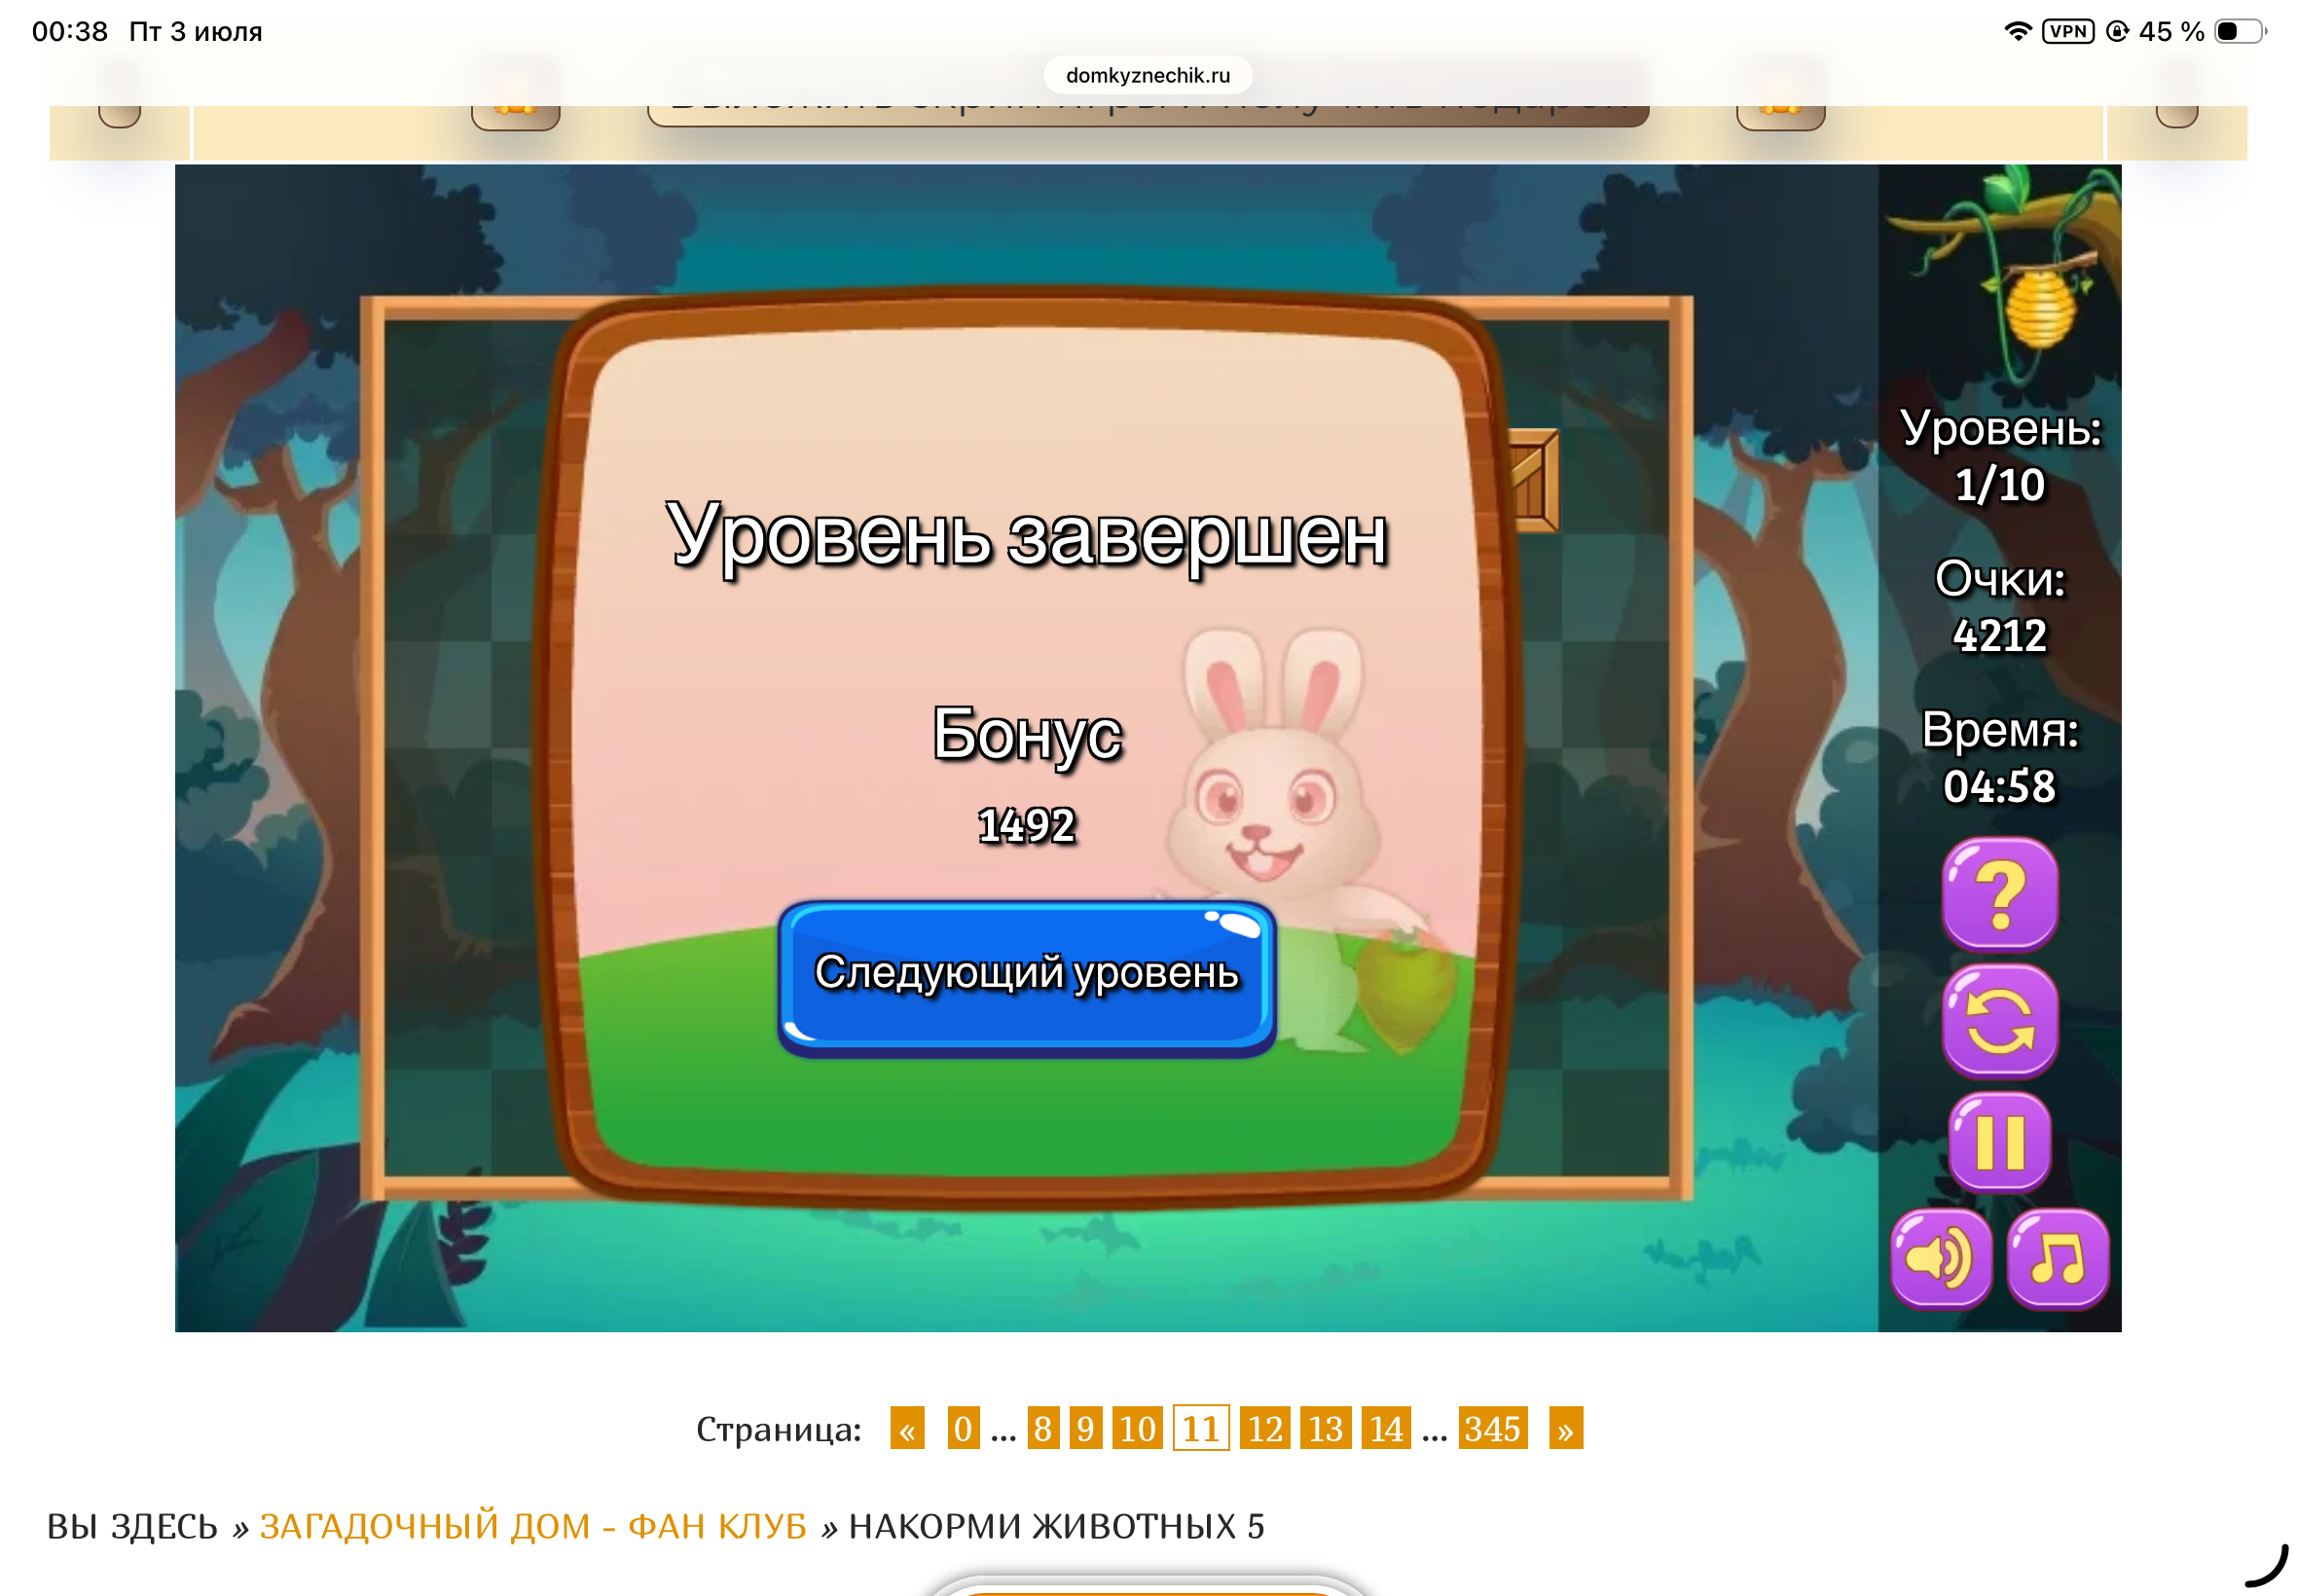Restart the level with the refresh icon

point(1999,1021)
